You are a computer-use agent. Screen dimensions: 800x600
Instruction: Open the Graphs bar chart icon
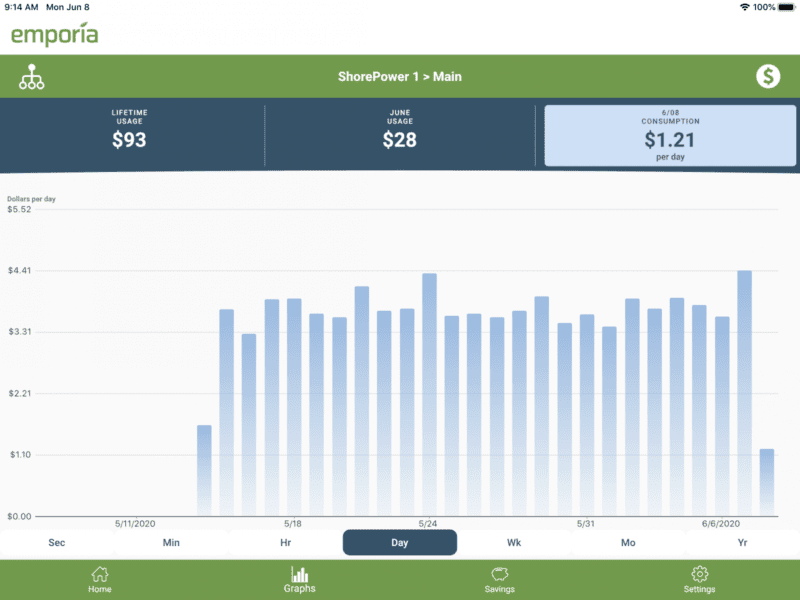tap(300, 574)
